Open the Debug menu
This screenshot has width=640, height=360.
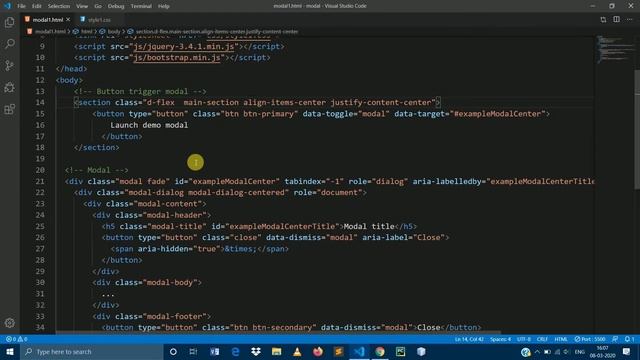pyautogui.click(x=116, y=6)
